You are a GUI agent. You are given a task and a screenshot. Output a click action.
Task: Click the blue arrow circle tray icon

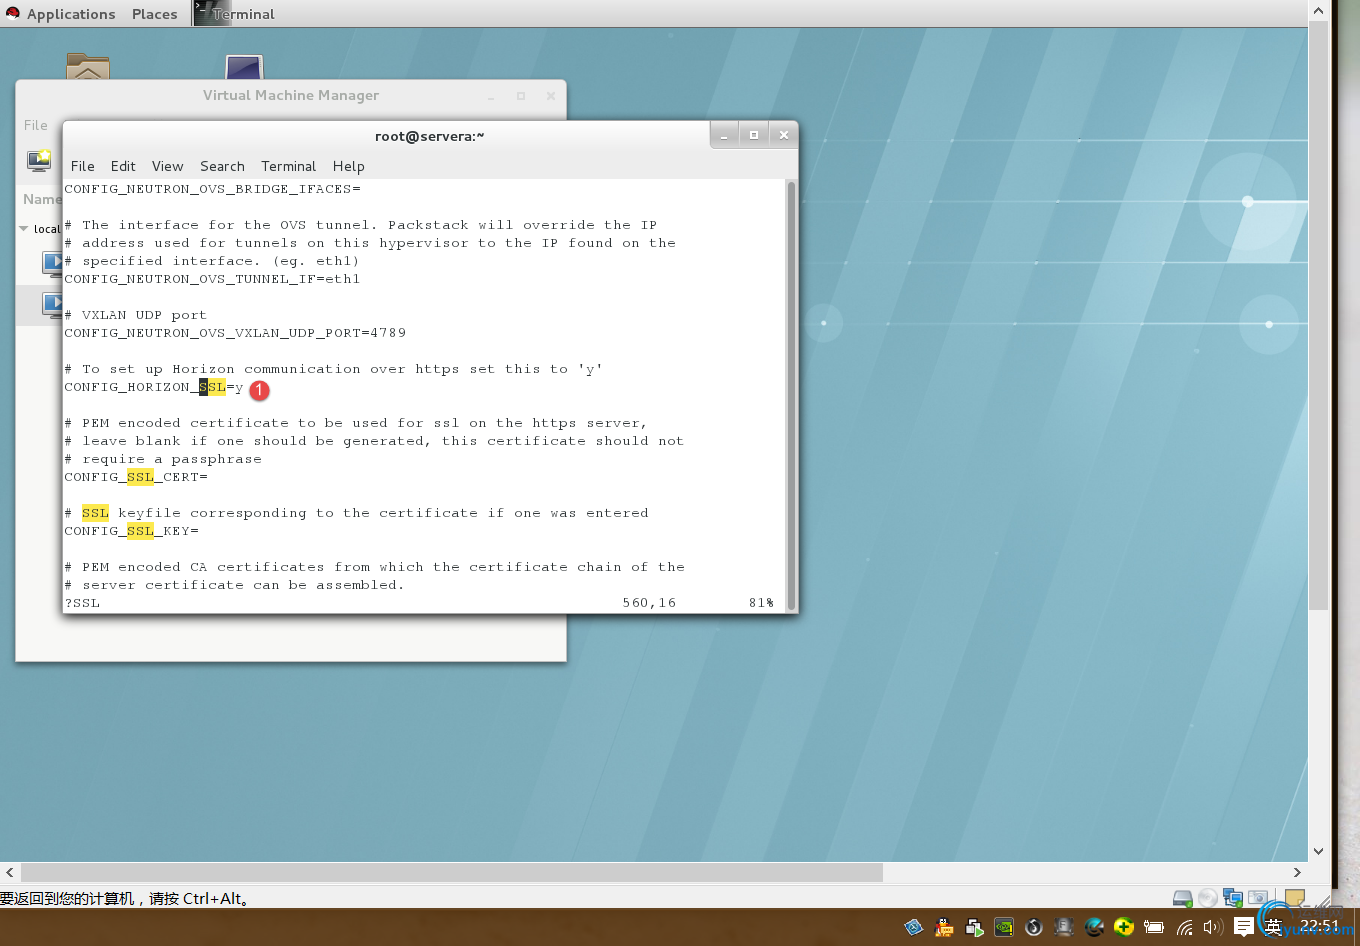coord(1094,927)
